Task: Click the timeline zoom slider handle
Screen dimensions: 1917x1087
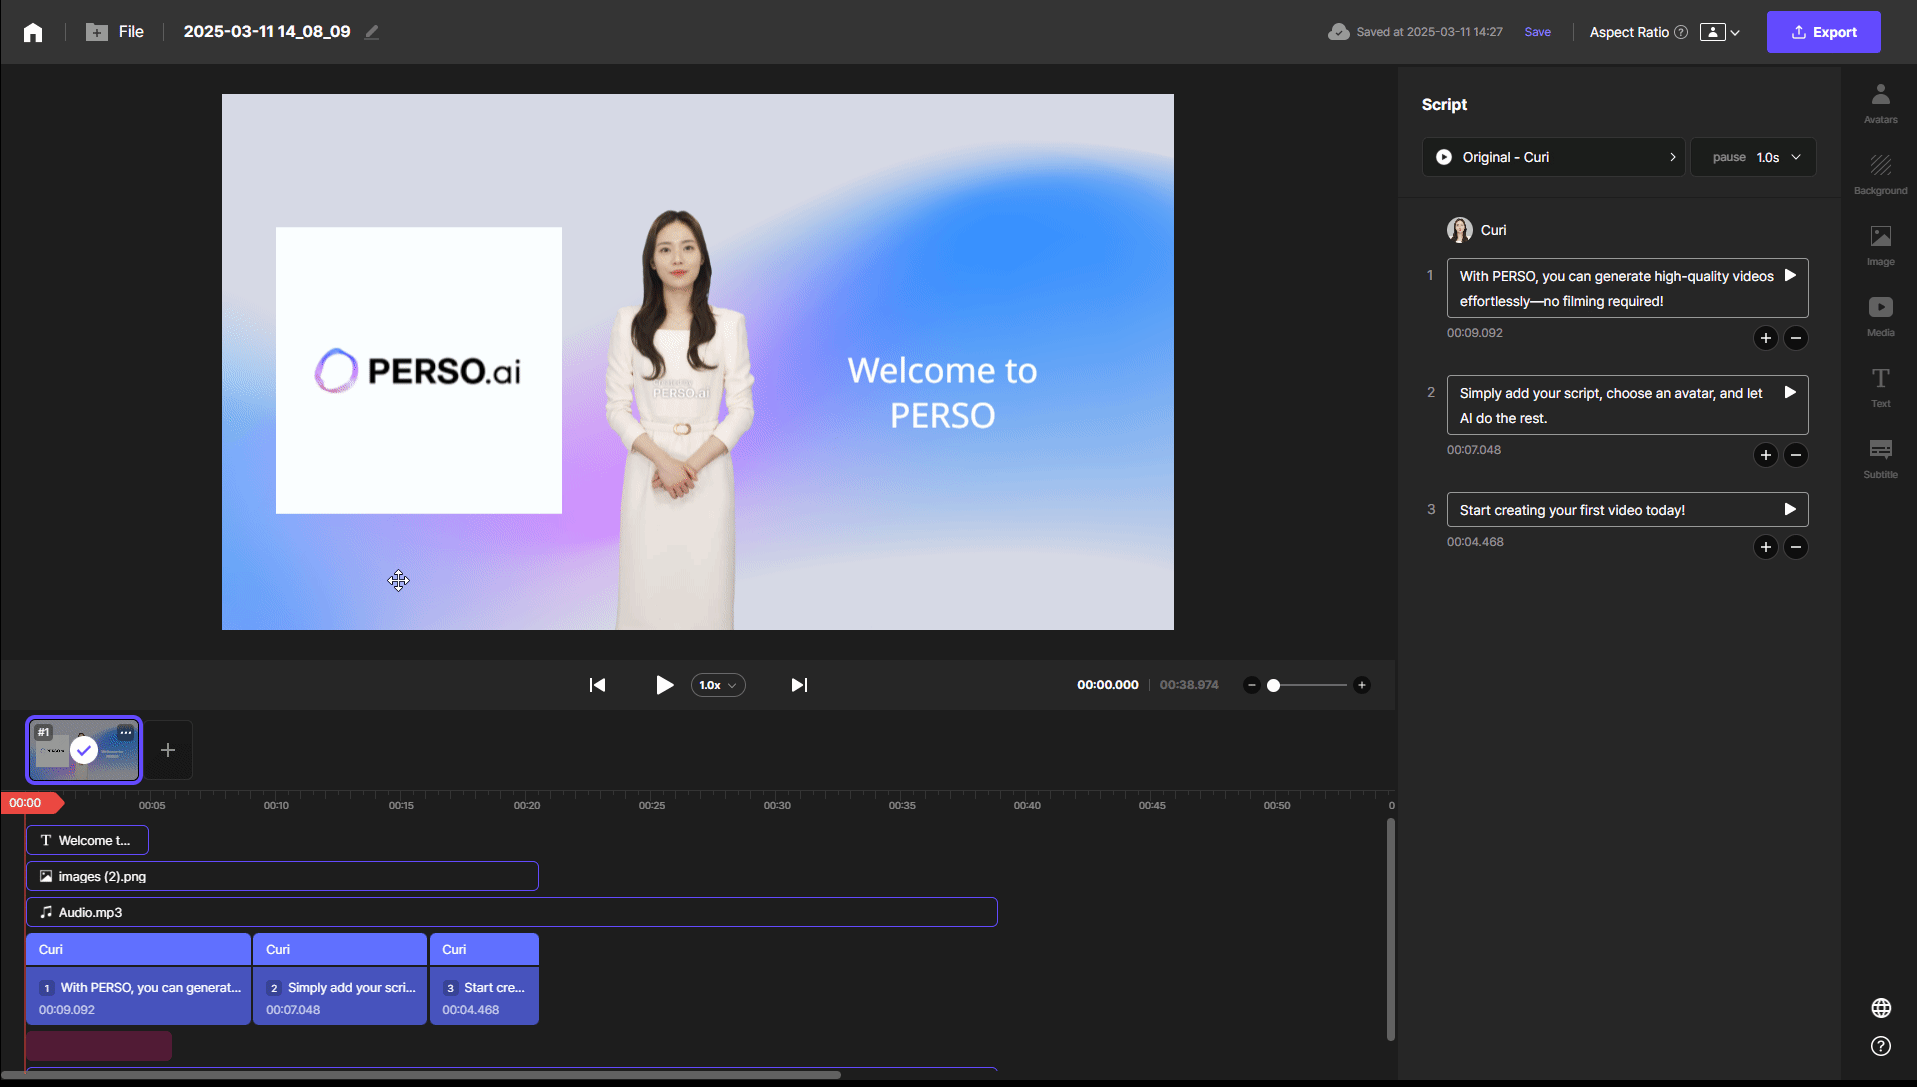Action: coord(1273,685)
